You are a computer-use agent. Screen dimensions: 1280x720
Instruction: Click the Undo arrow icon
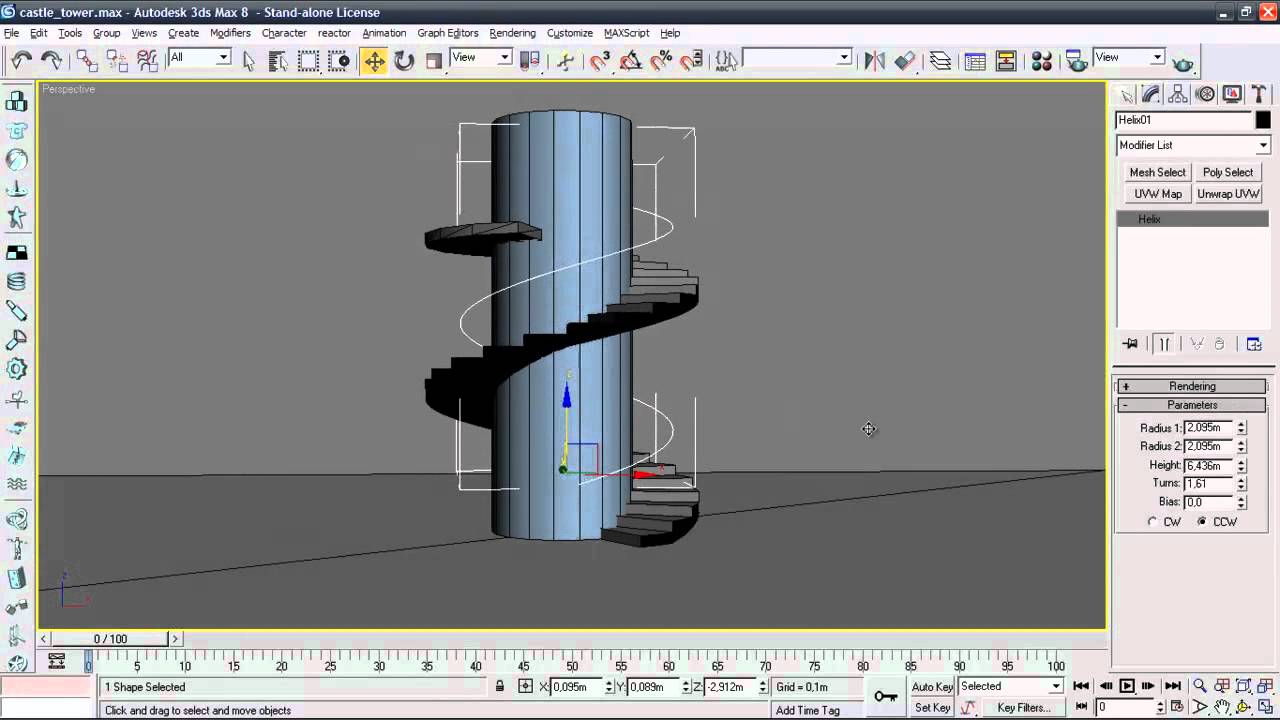tap(21, 61)
